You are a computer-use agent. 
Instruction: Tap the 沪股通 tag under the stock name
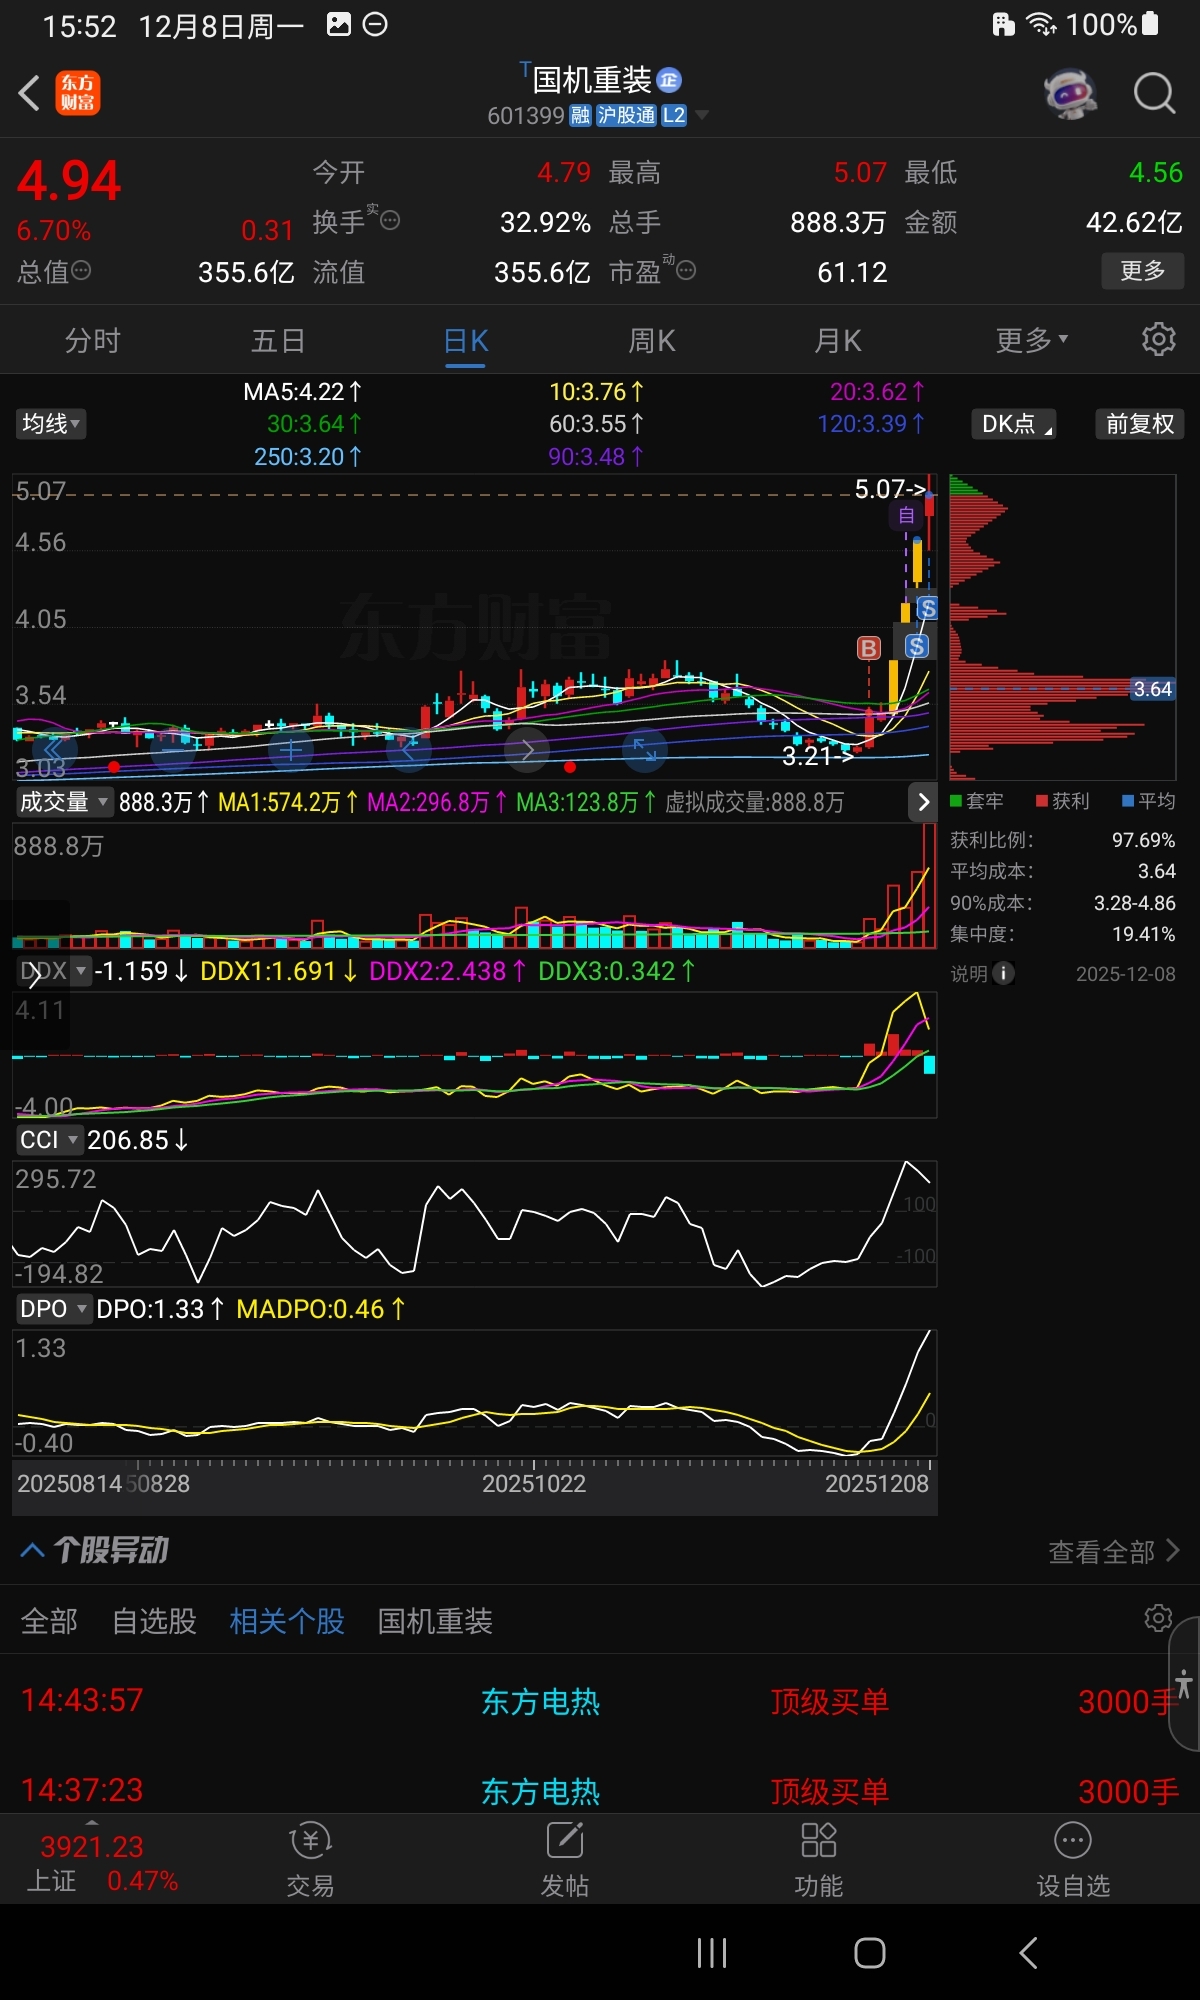[x=626, y=115]
